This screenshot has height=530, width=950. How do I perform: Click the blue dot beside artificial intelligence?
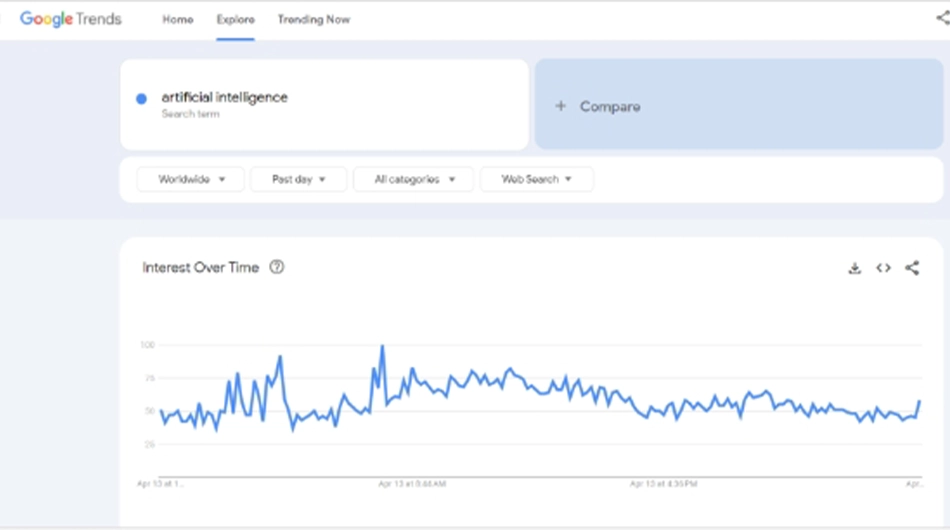pyautogui.click(x=141, y=99)
